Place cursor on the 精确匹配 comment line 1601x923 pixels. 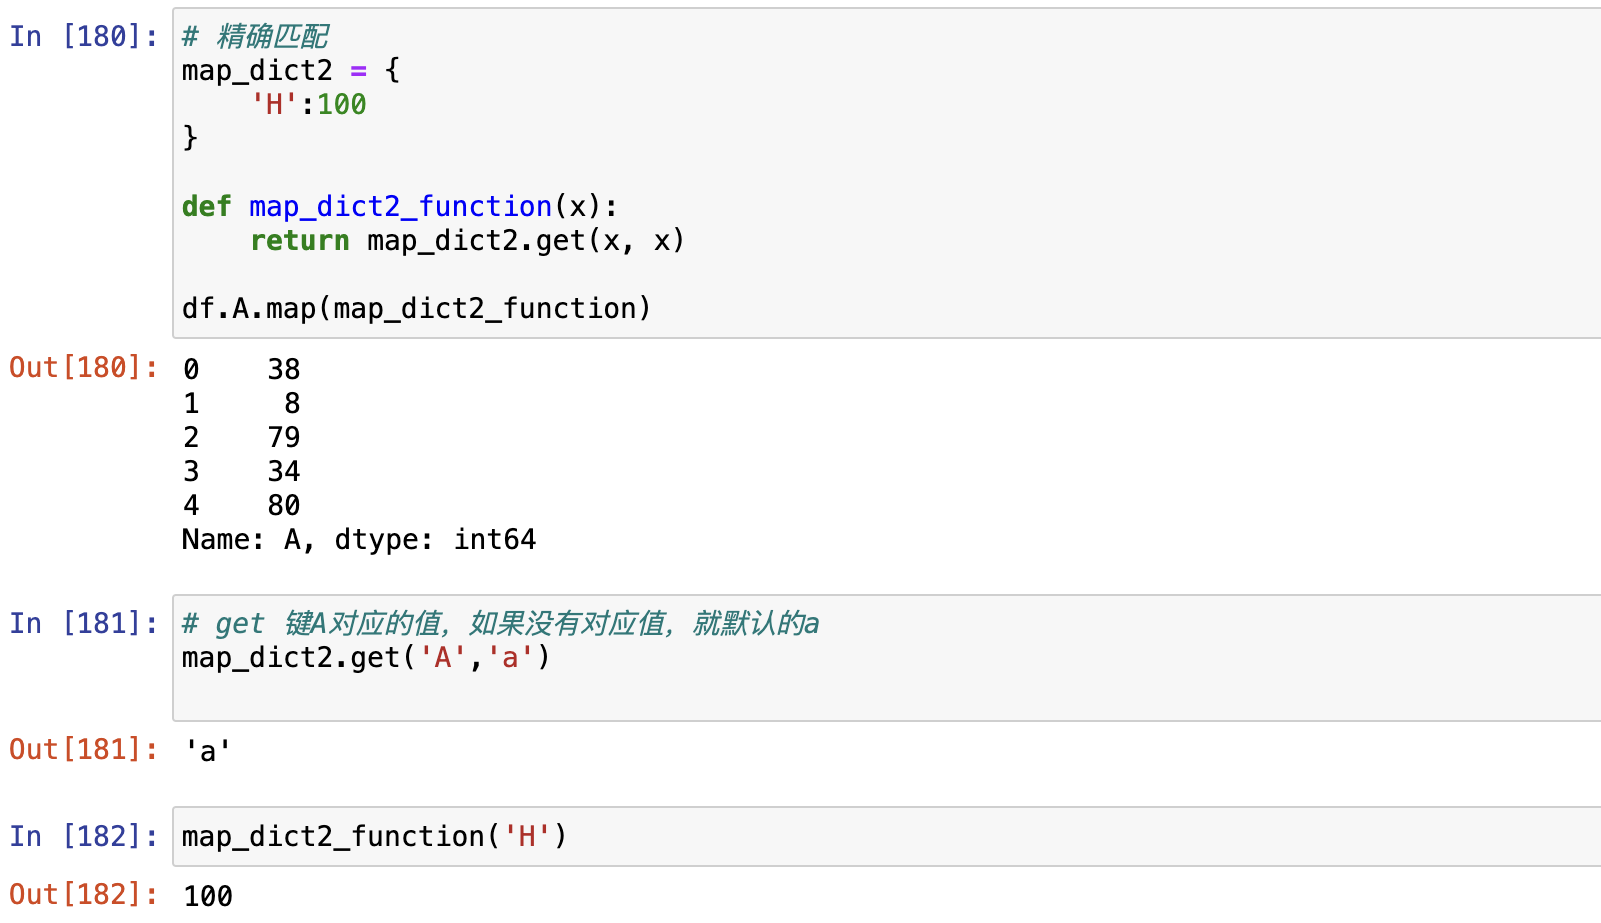pyautogui.click(x=255, y=37)
